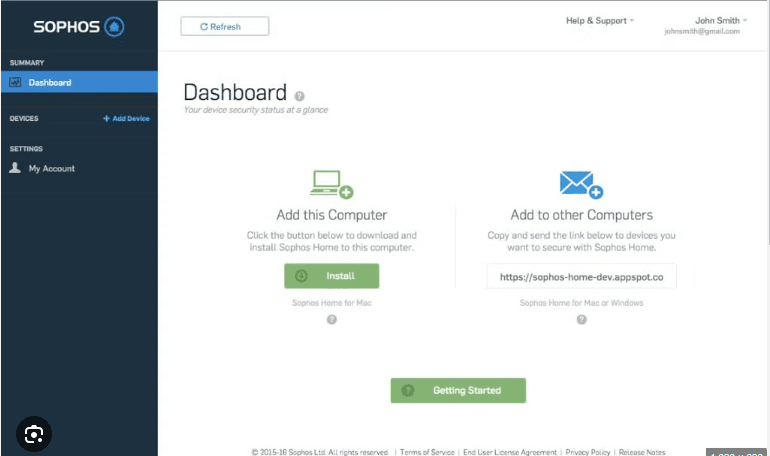Click the Sophos Home for Mac label
The width and height of the screenshot is (770, 456).
(x=331, y=303)
